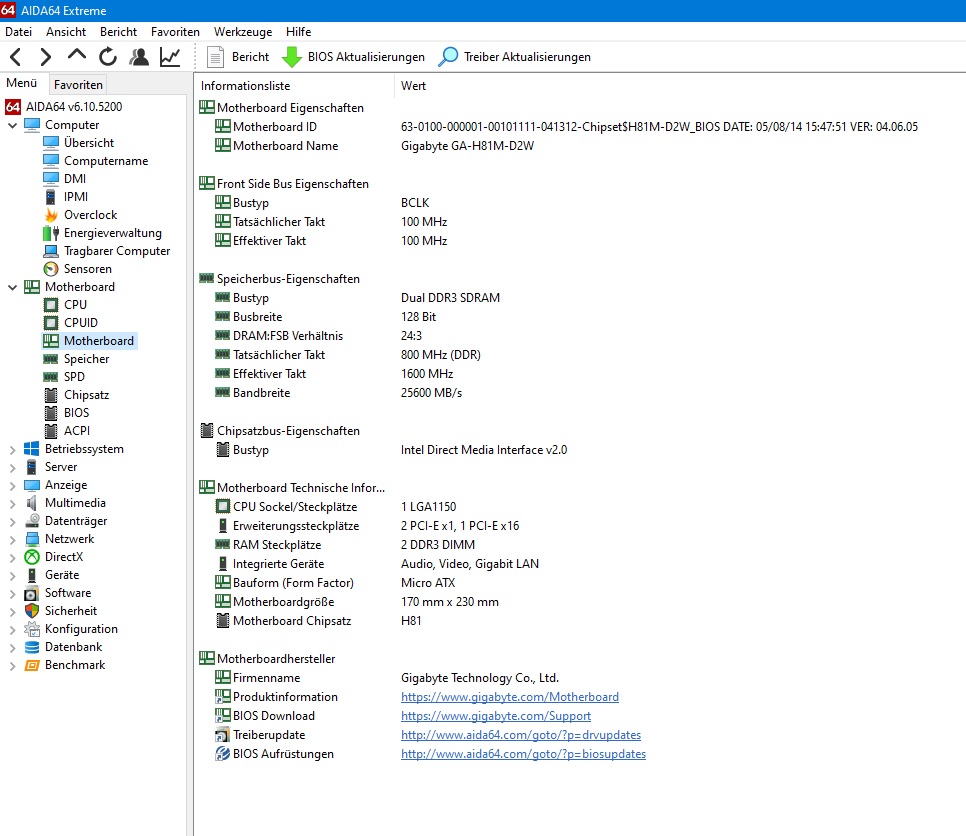Select the AIDA64 v6.10.5200 root item
Viewport: 966px width, 836px height.
(x=64, y=107)
